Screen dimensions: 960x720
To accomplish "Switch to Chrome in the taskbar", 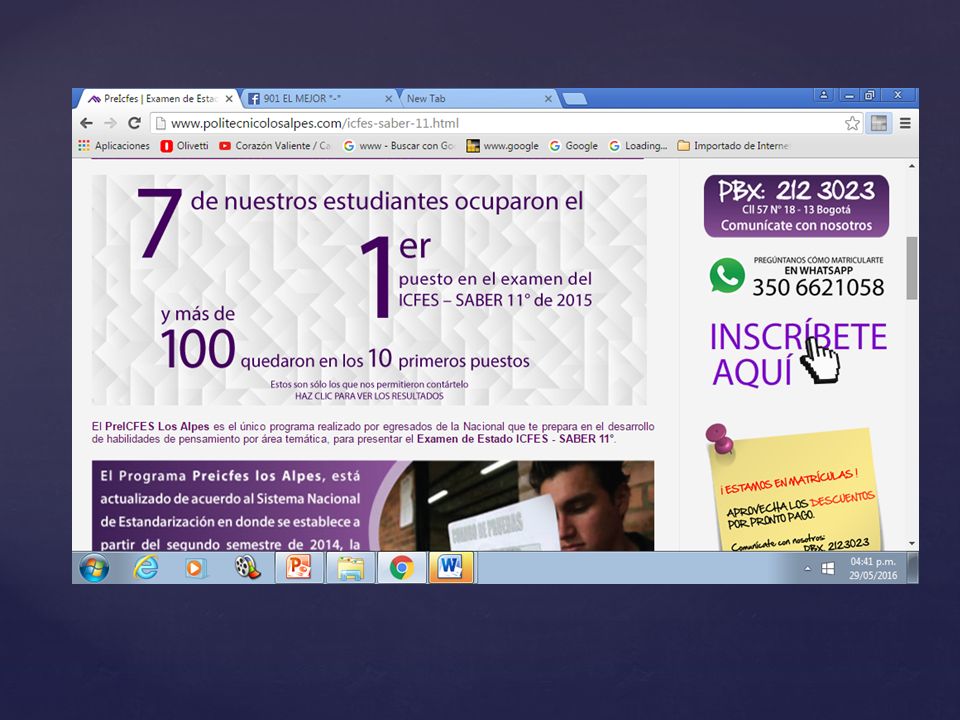I will pos(402,568).
